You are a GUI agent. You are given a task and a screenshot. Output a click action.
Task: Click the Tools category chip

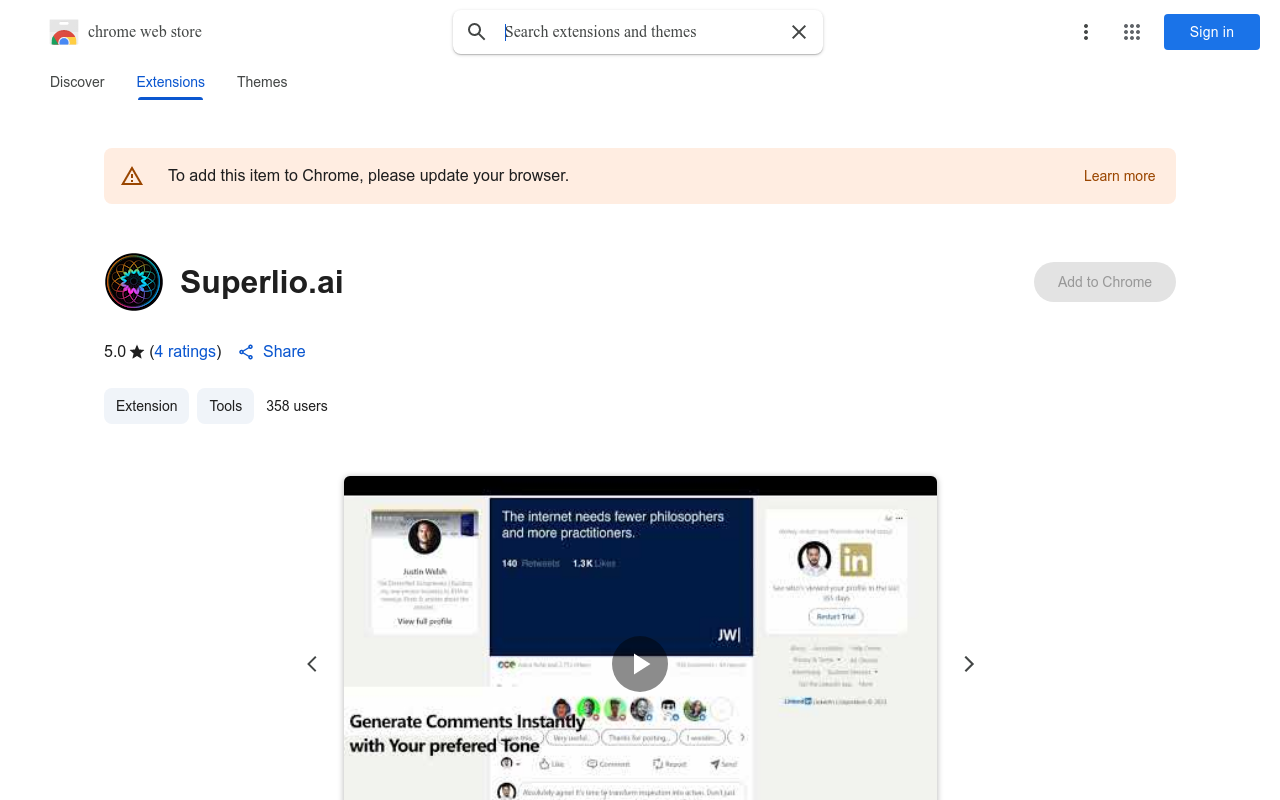pos(226,406)
